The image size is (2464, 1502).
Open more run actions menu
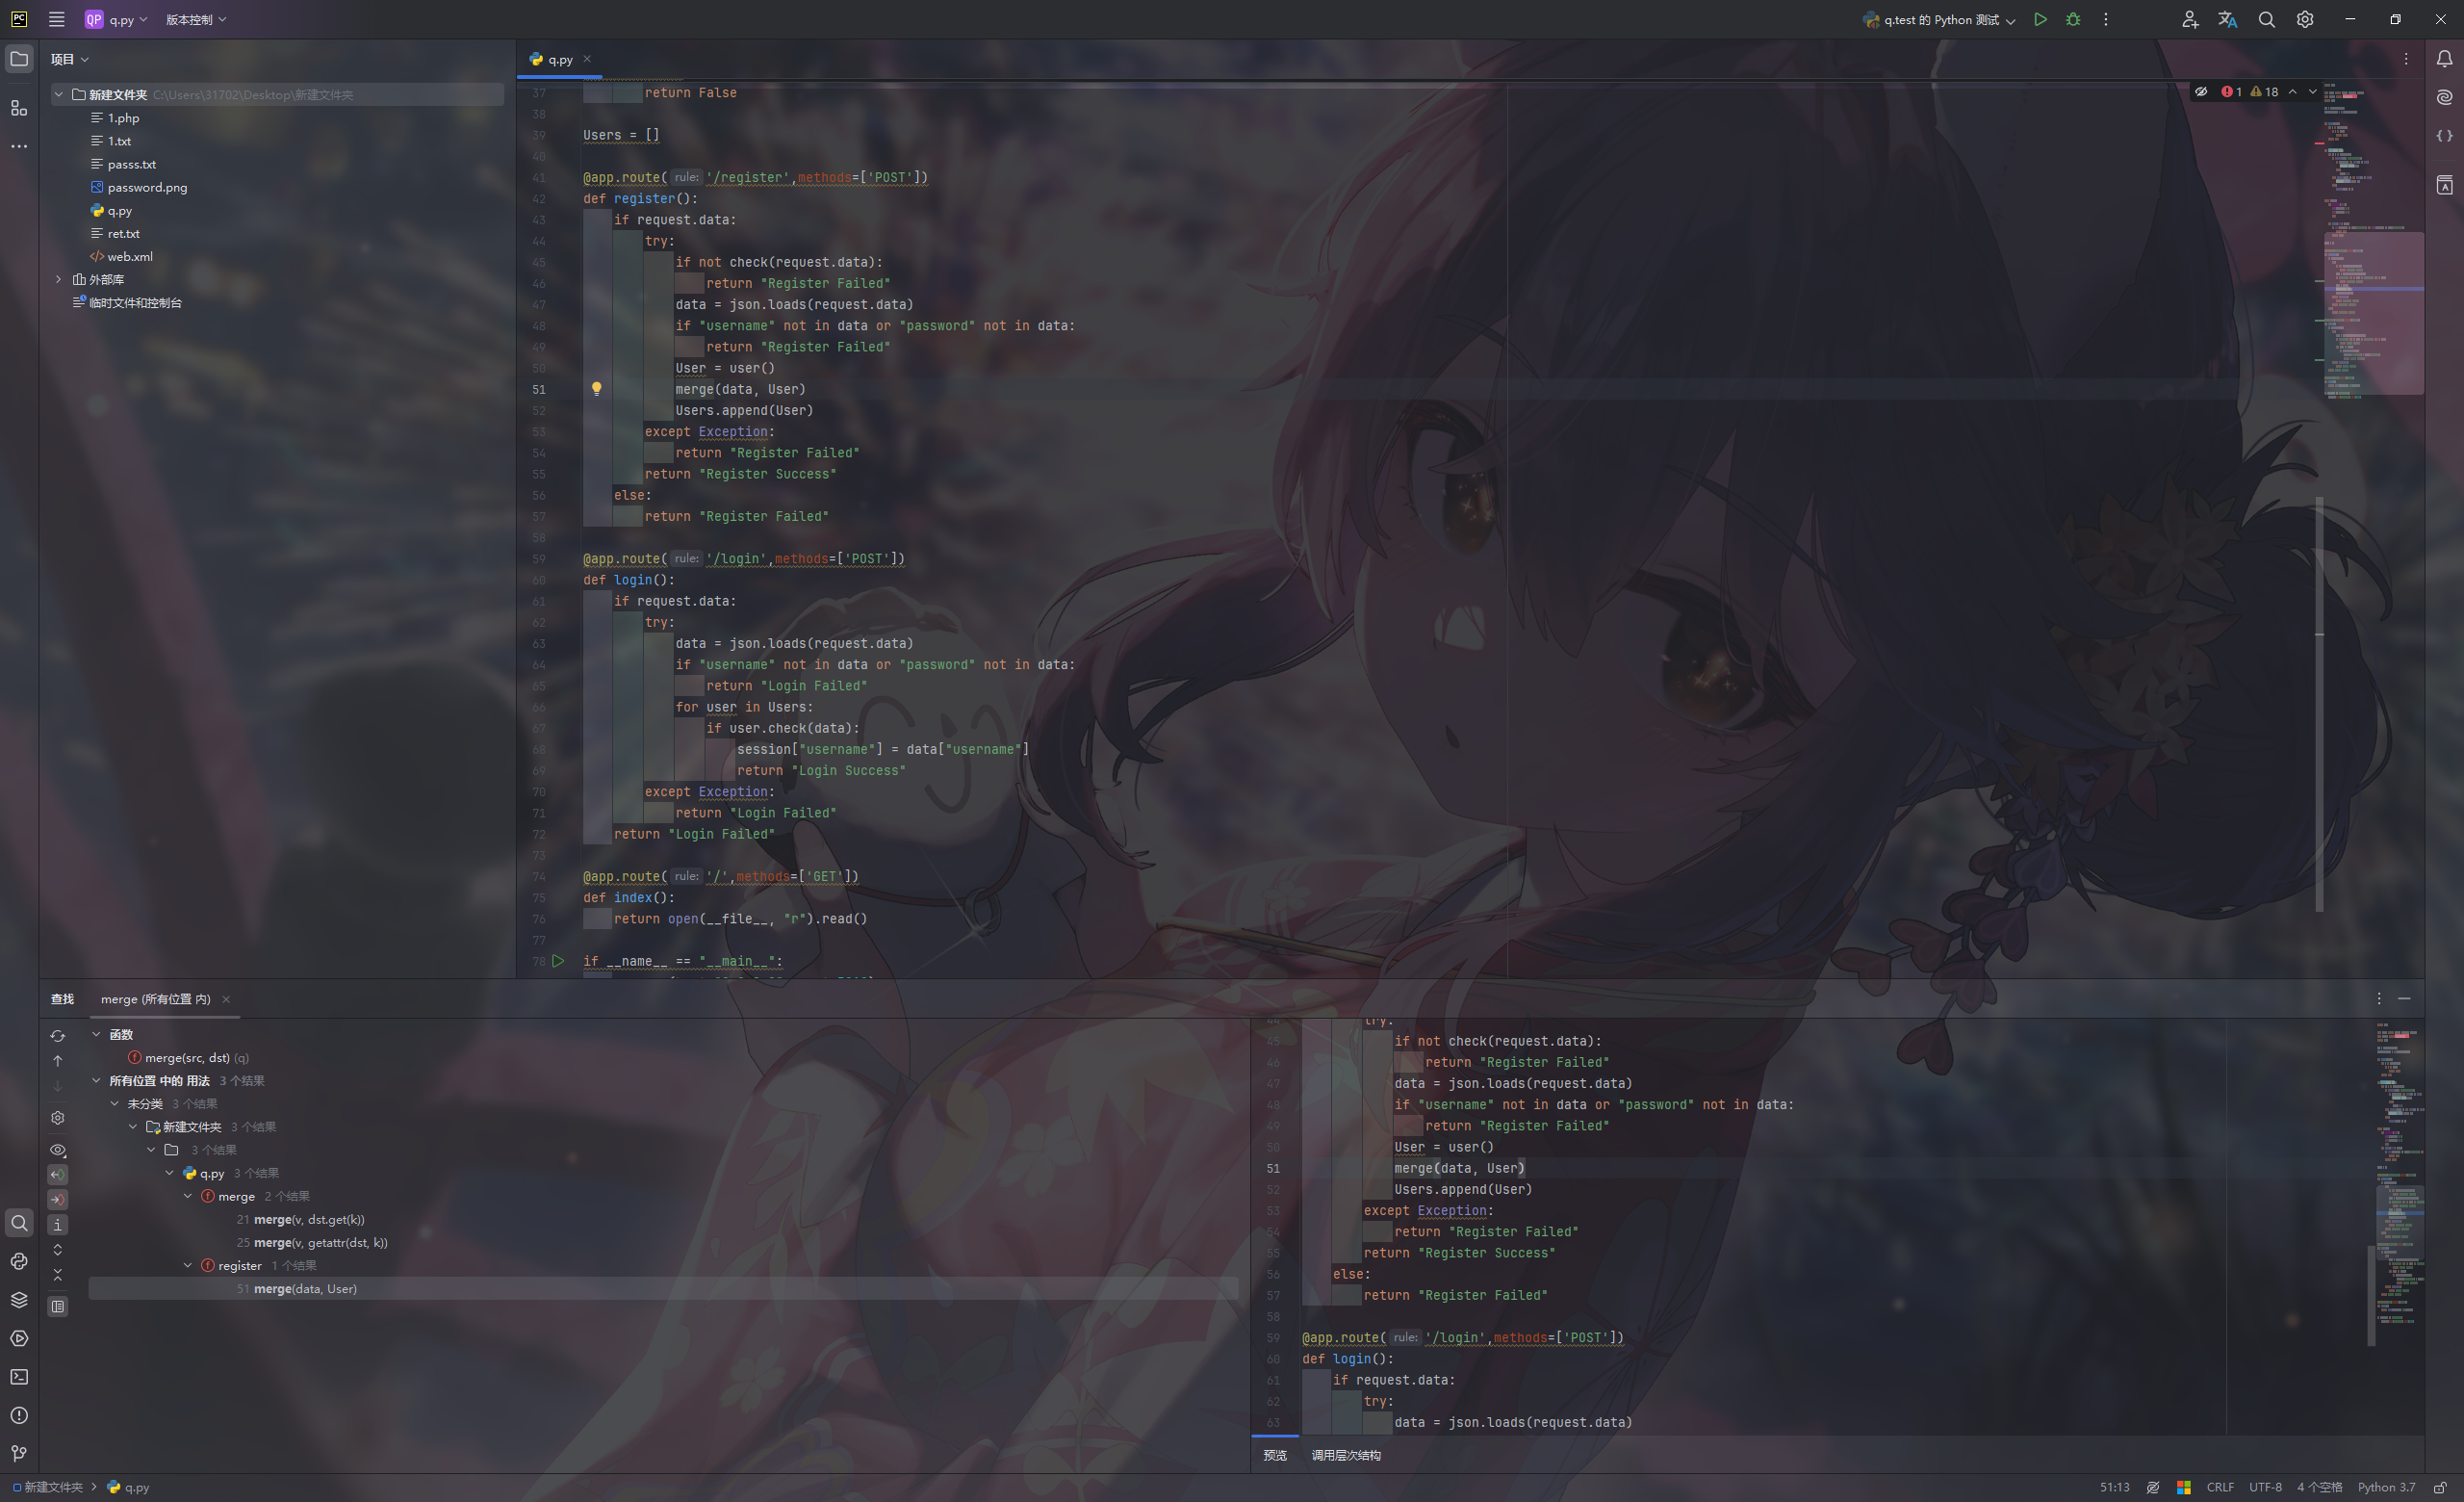2105,19
